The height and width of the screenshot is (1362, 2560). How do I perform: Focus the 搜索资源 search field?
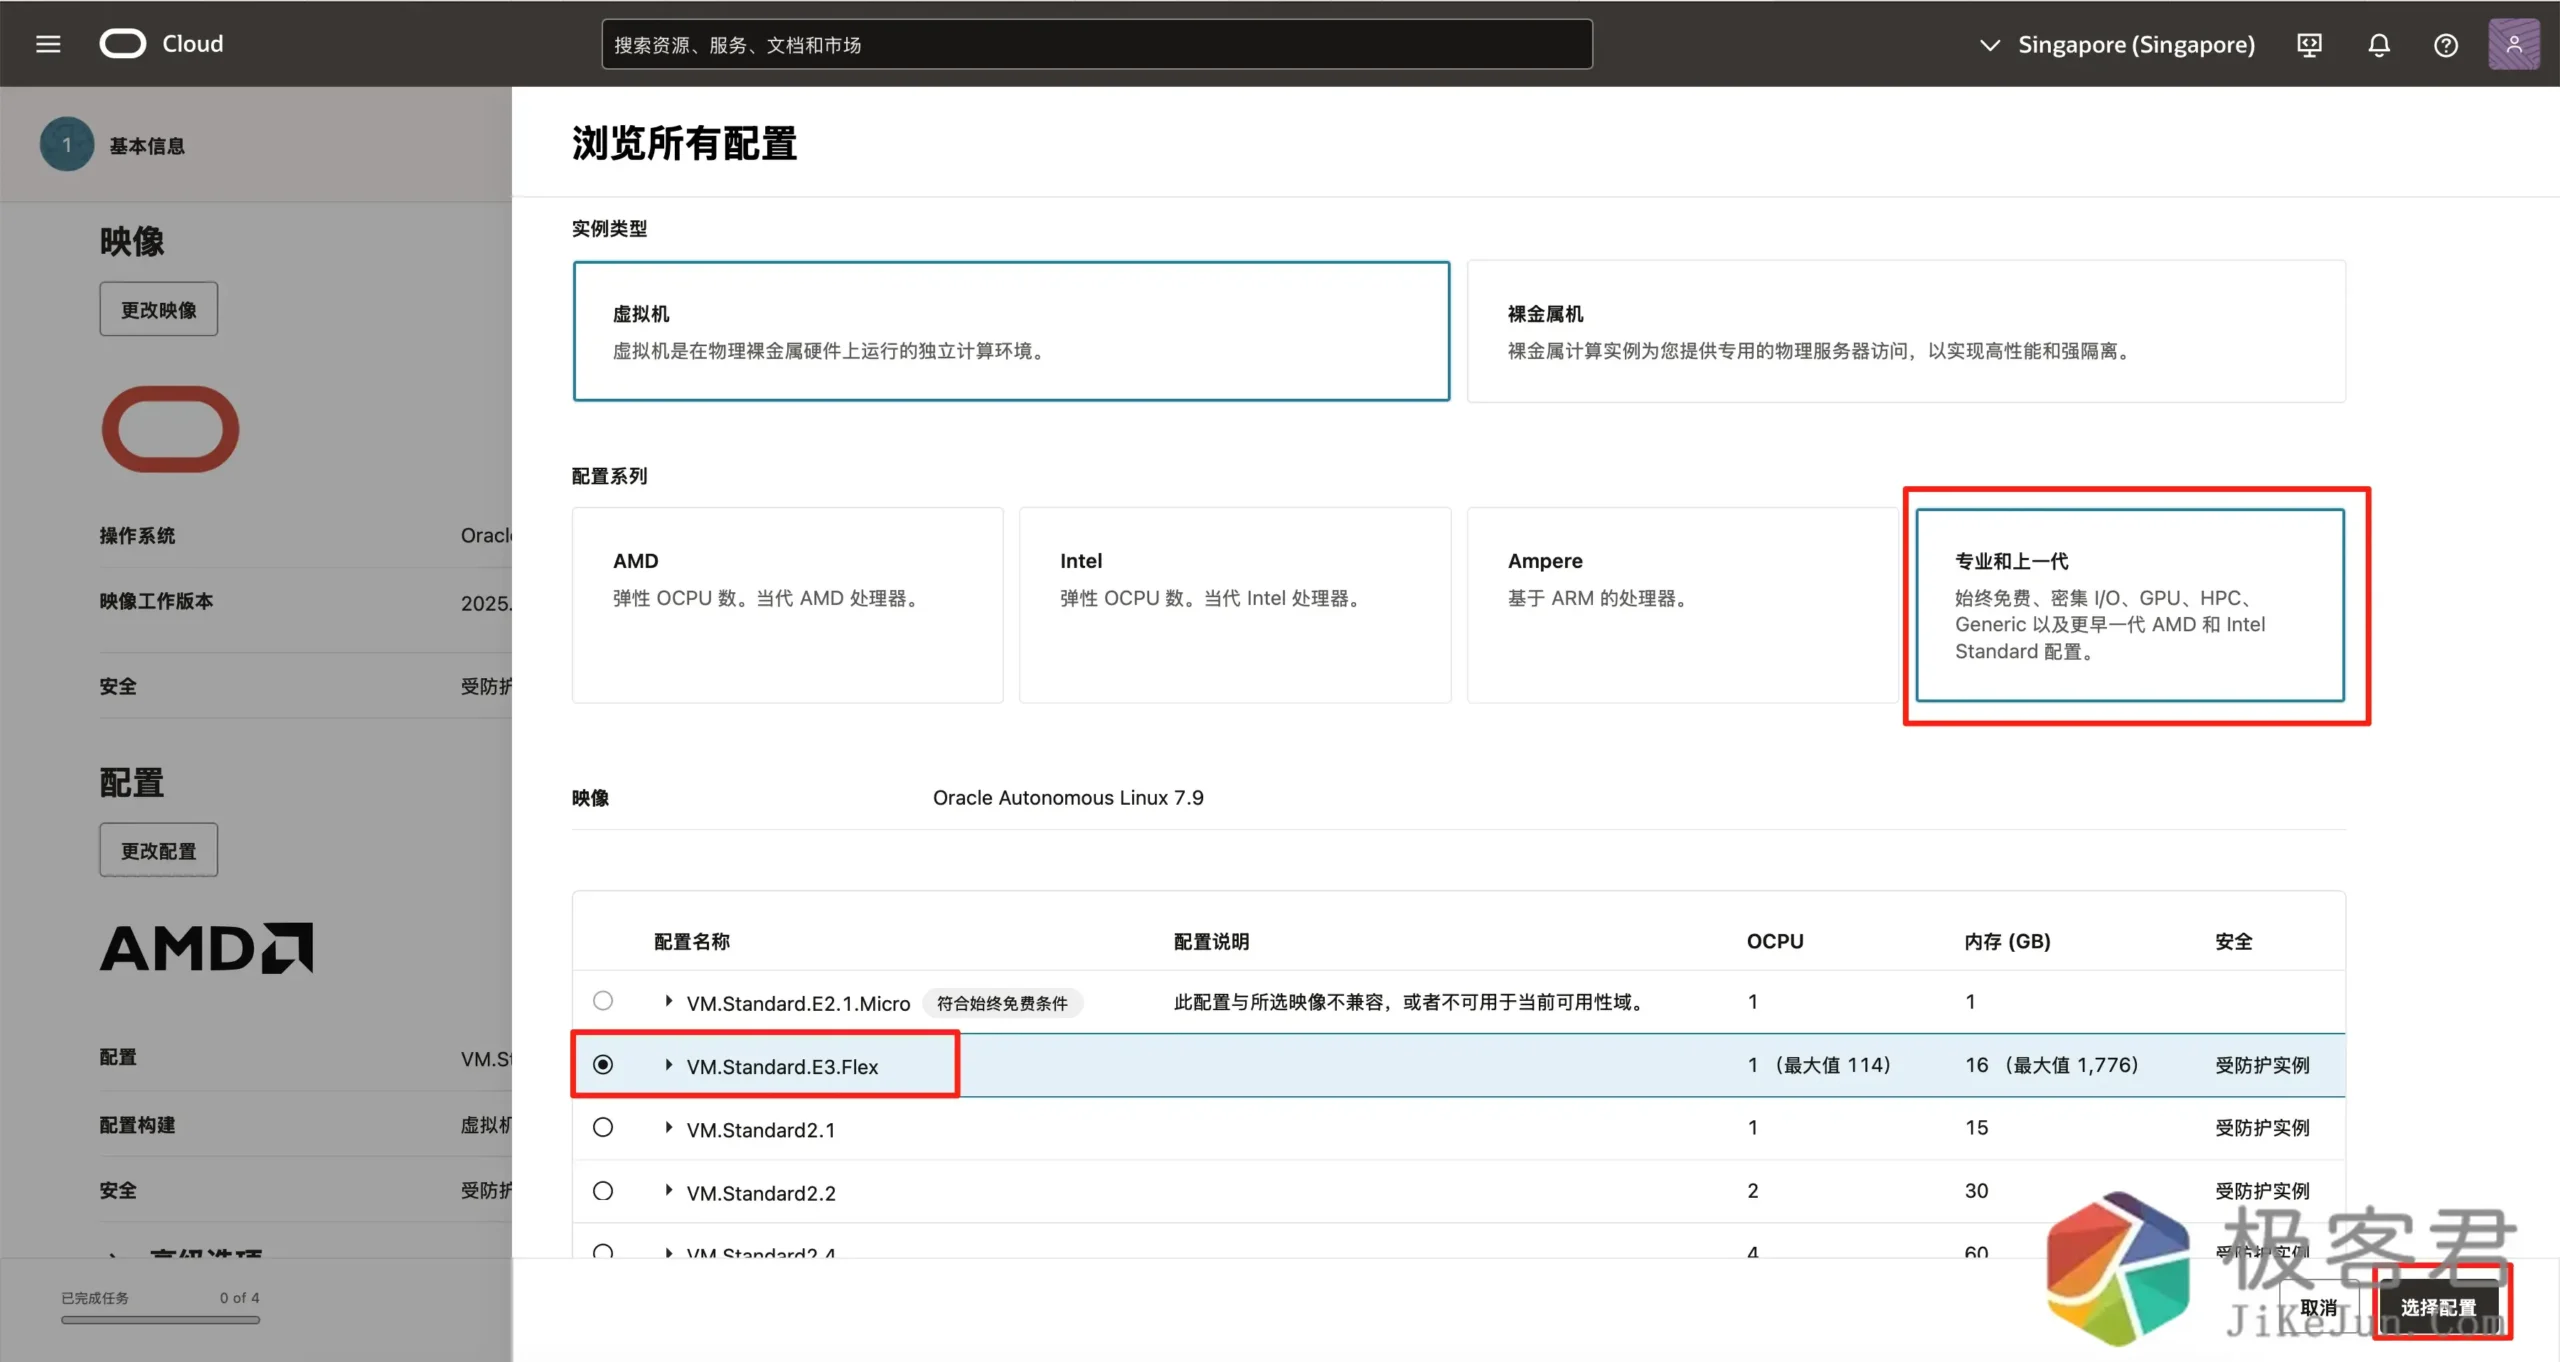click(1096, 44)
